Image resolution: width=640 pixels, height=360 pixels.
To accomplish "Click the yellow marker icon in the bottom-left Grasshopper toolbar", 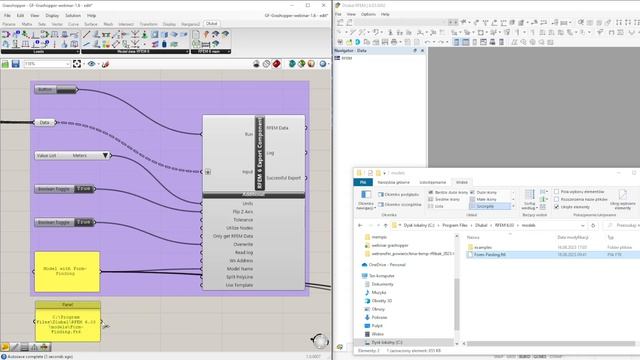I will coord(5,347).
